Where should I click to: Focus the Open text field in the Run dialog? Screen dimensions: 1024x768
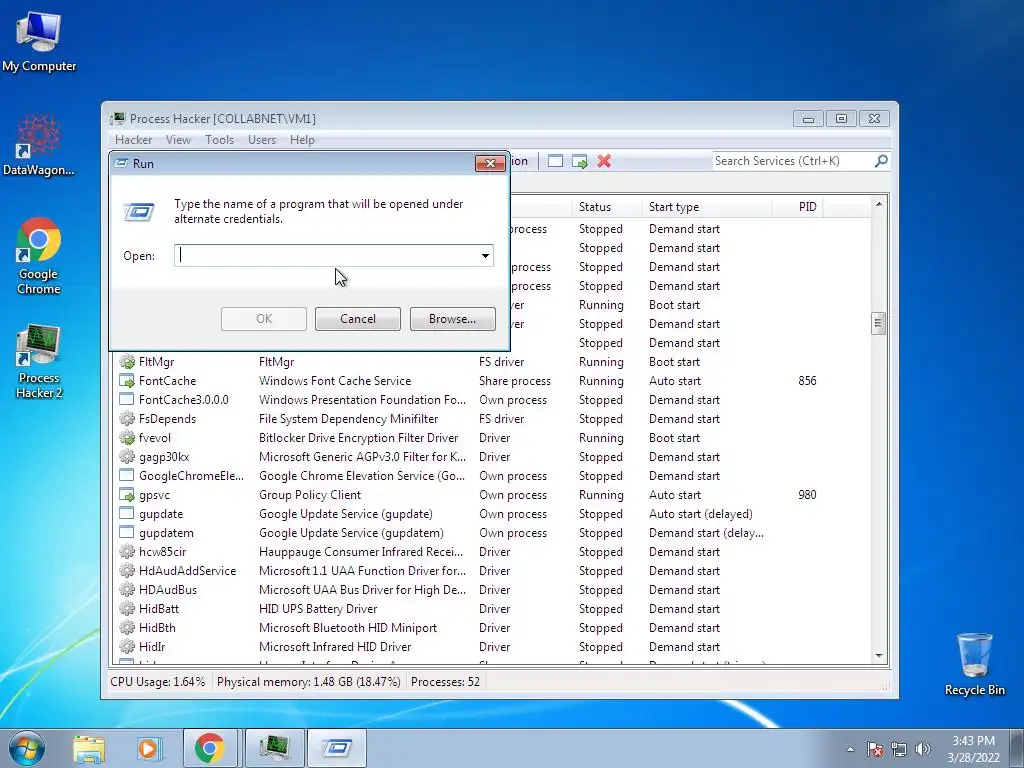(327, 256)
